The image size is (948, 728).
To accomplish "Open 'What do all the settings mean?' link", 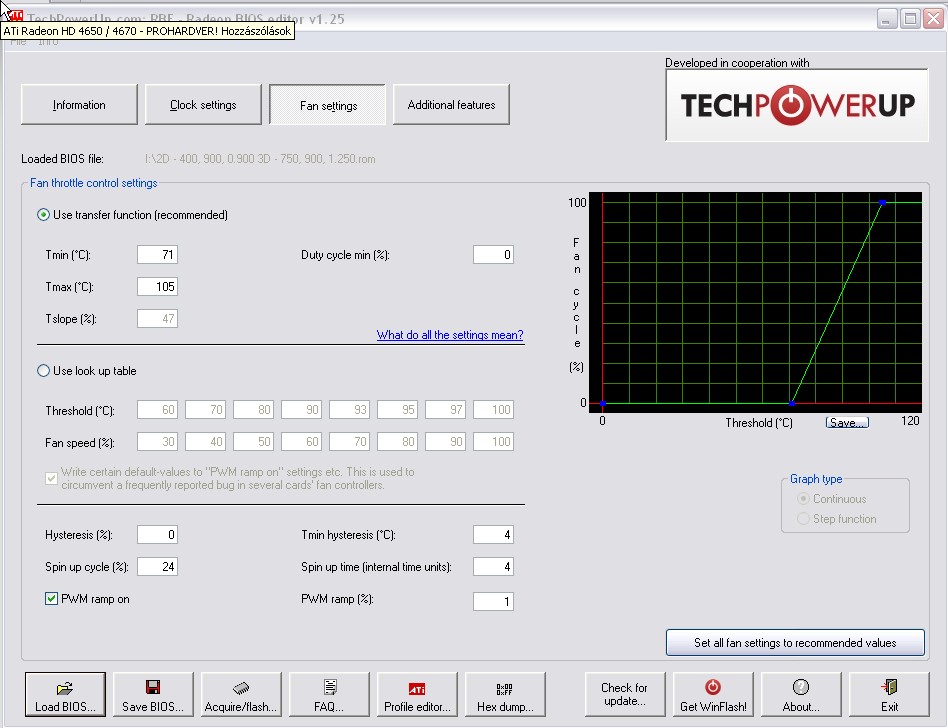I will coord(450,335).
